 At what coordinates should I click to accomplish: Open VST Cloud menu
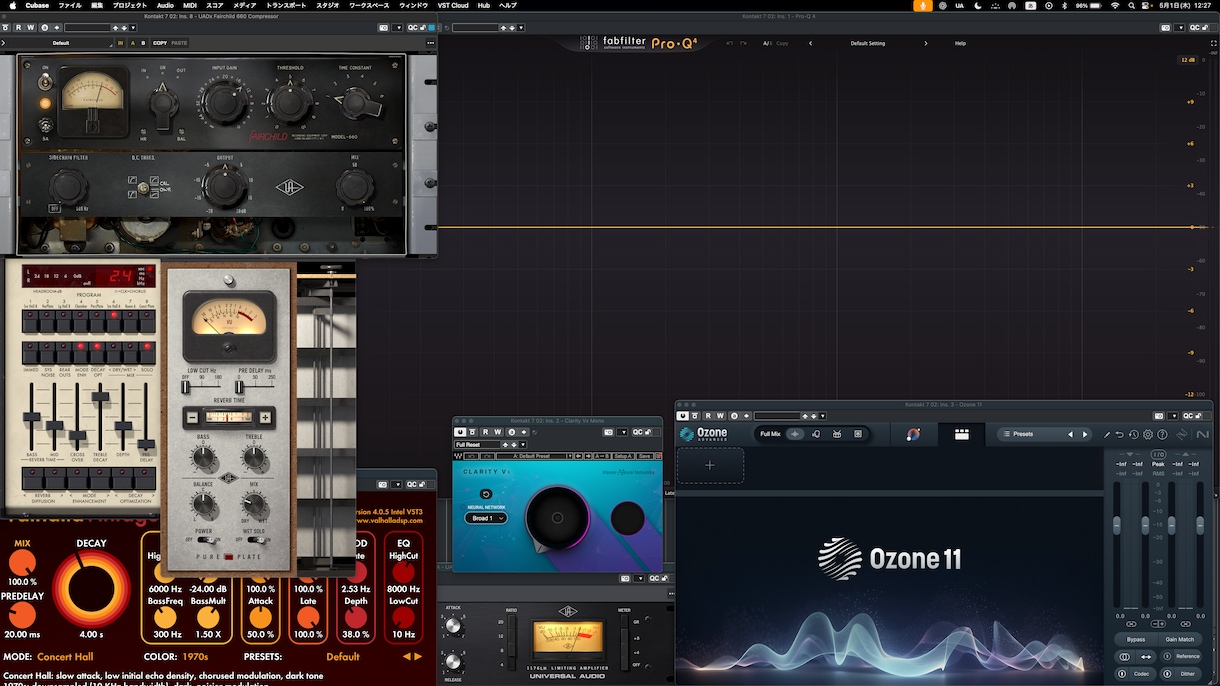[453, 5]
